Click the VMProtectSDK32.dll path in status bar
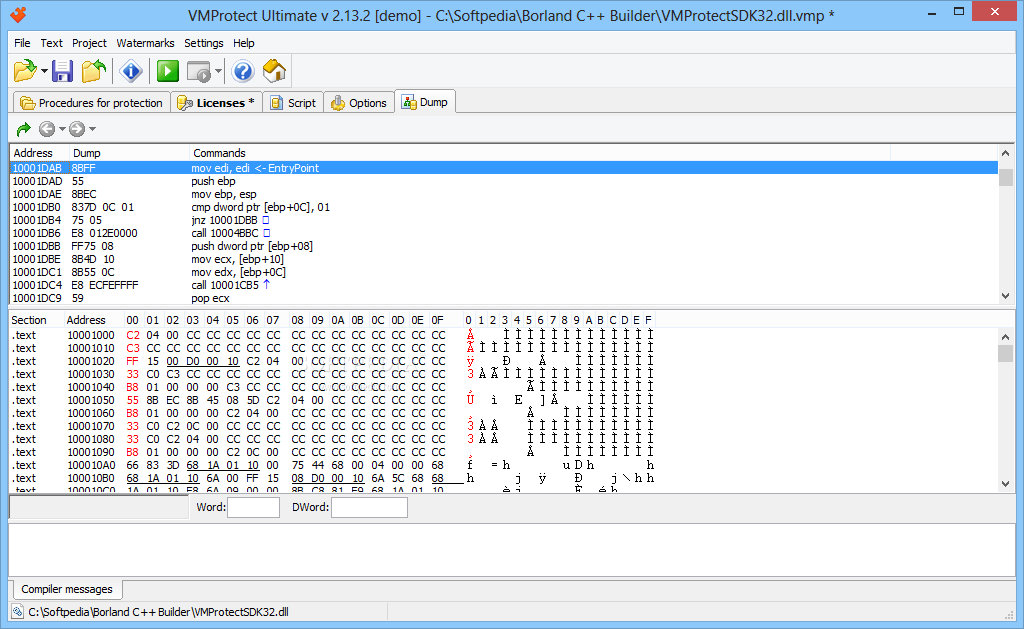 click(x=158, y=612)
